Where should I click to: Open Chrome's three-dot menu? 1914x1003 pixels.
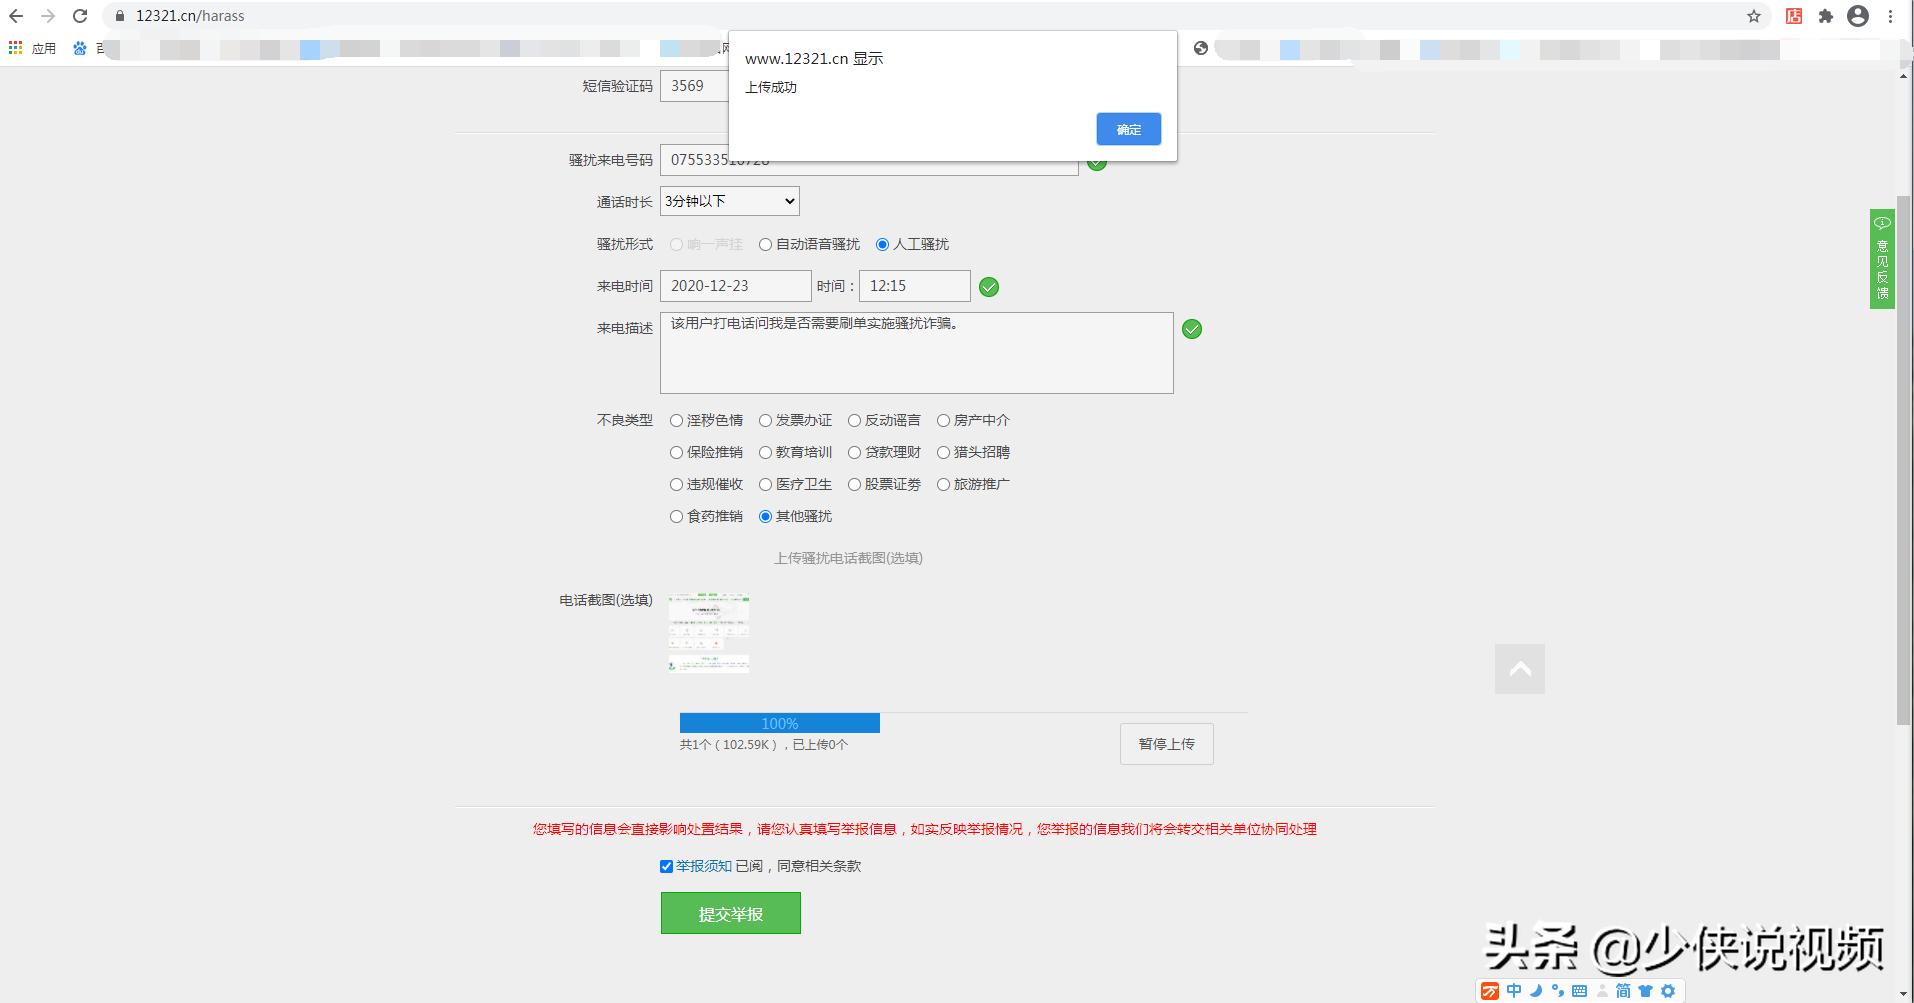1891,16
